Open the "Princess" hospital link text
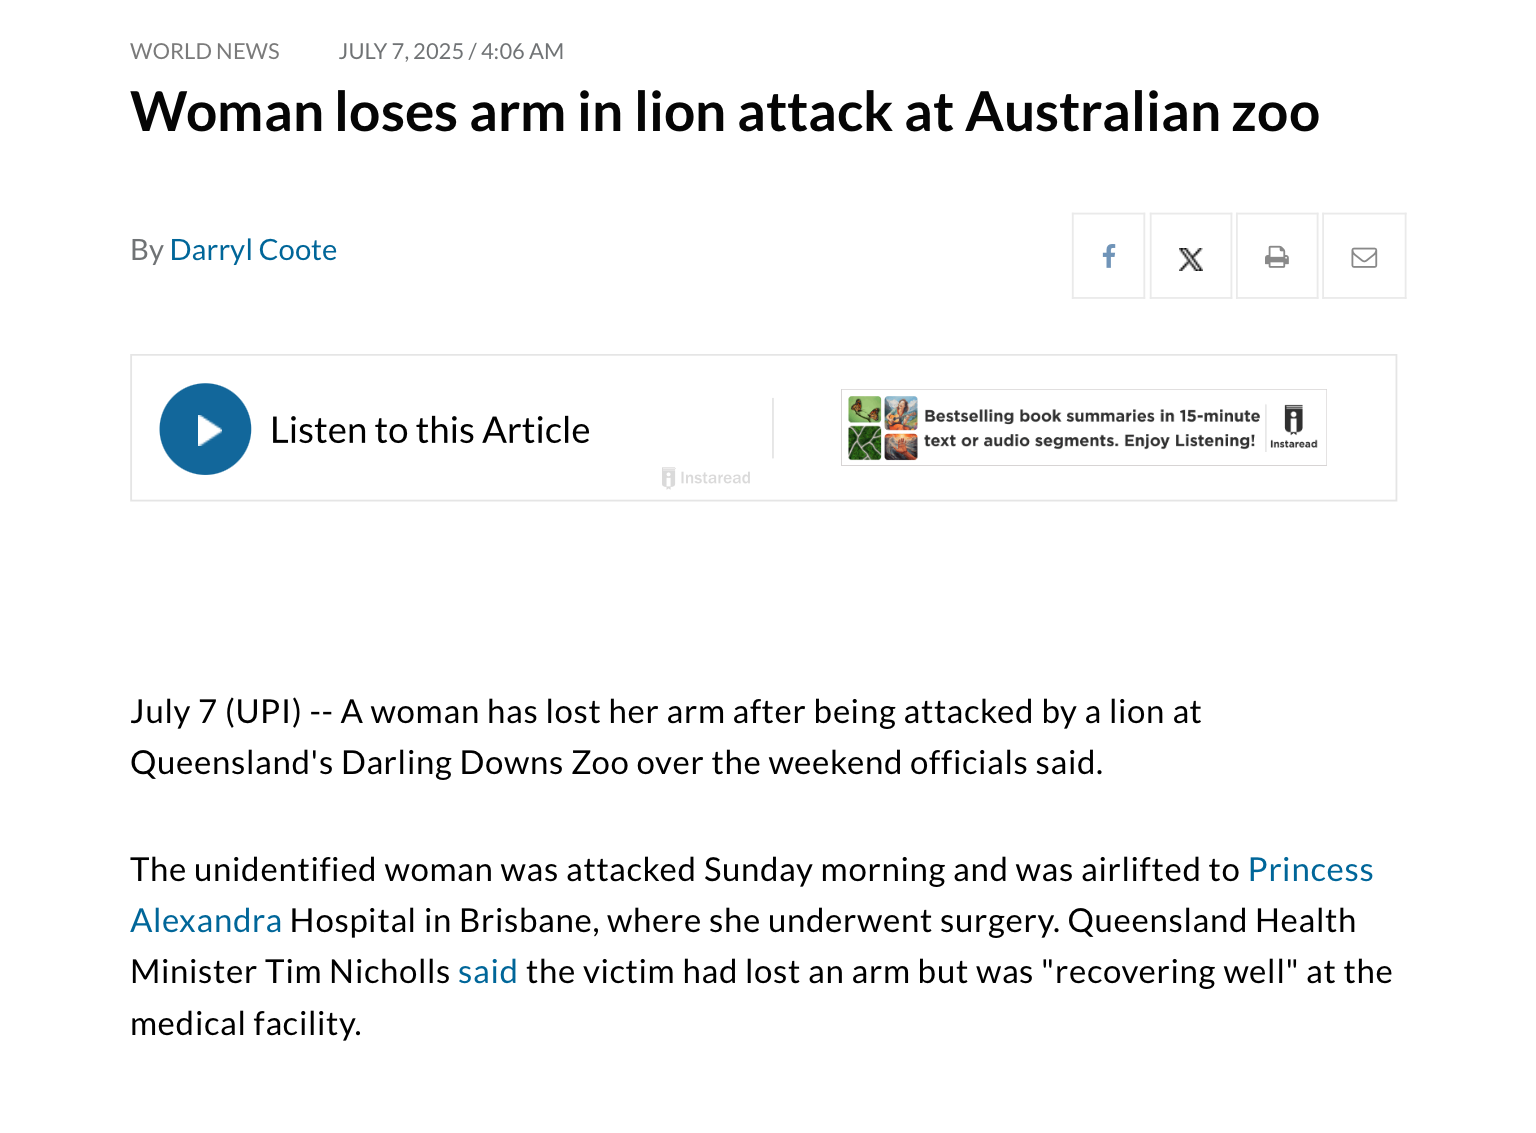Screen dimensions: 1536x1133 (1310, 870)
